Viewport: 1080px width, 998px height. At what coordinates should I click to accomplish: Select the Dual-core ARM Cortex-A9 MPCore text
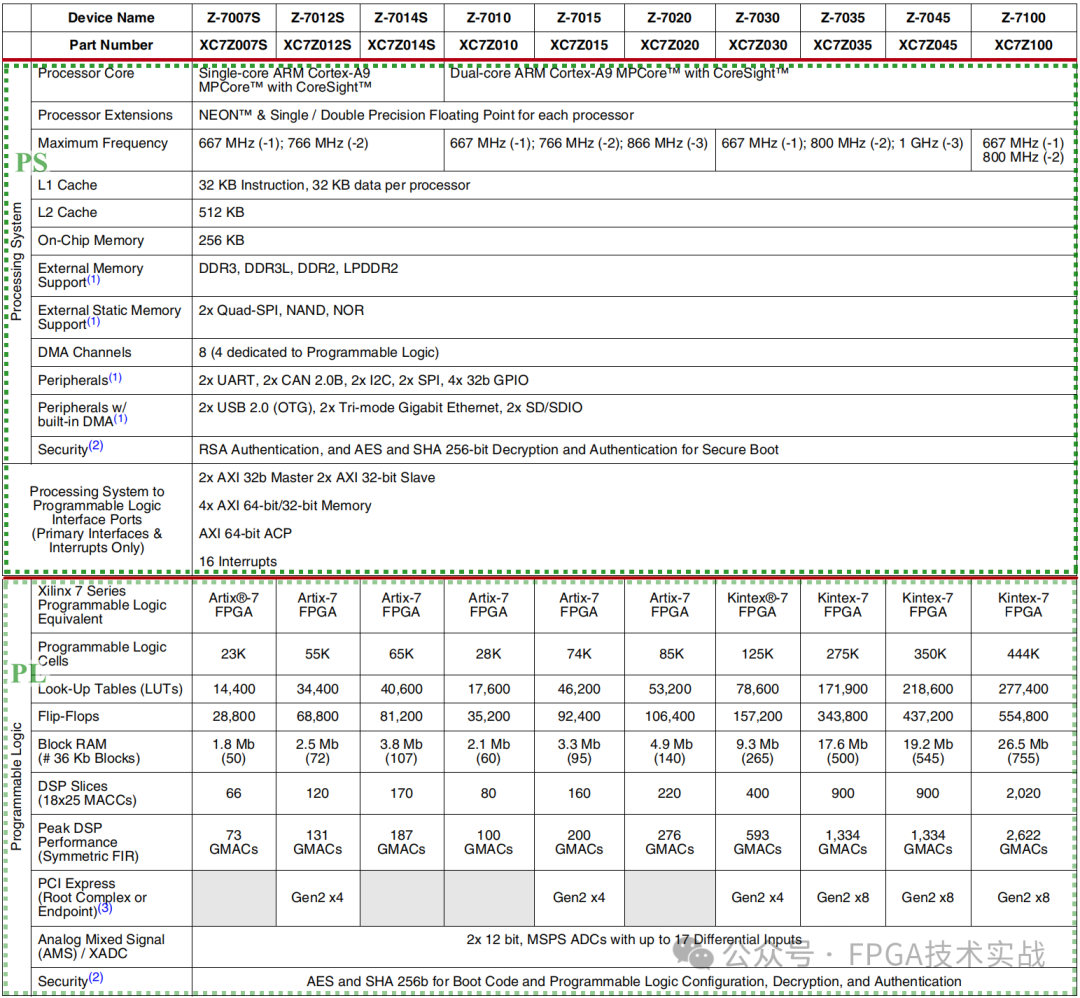pyautogui.click(x=619, y=73)
